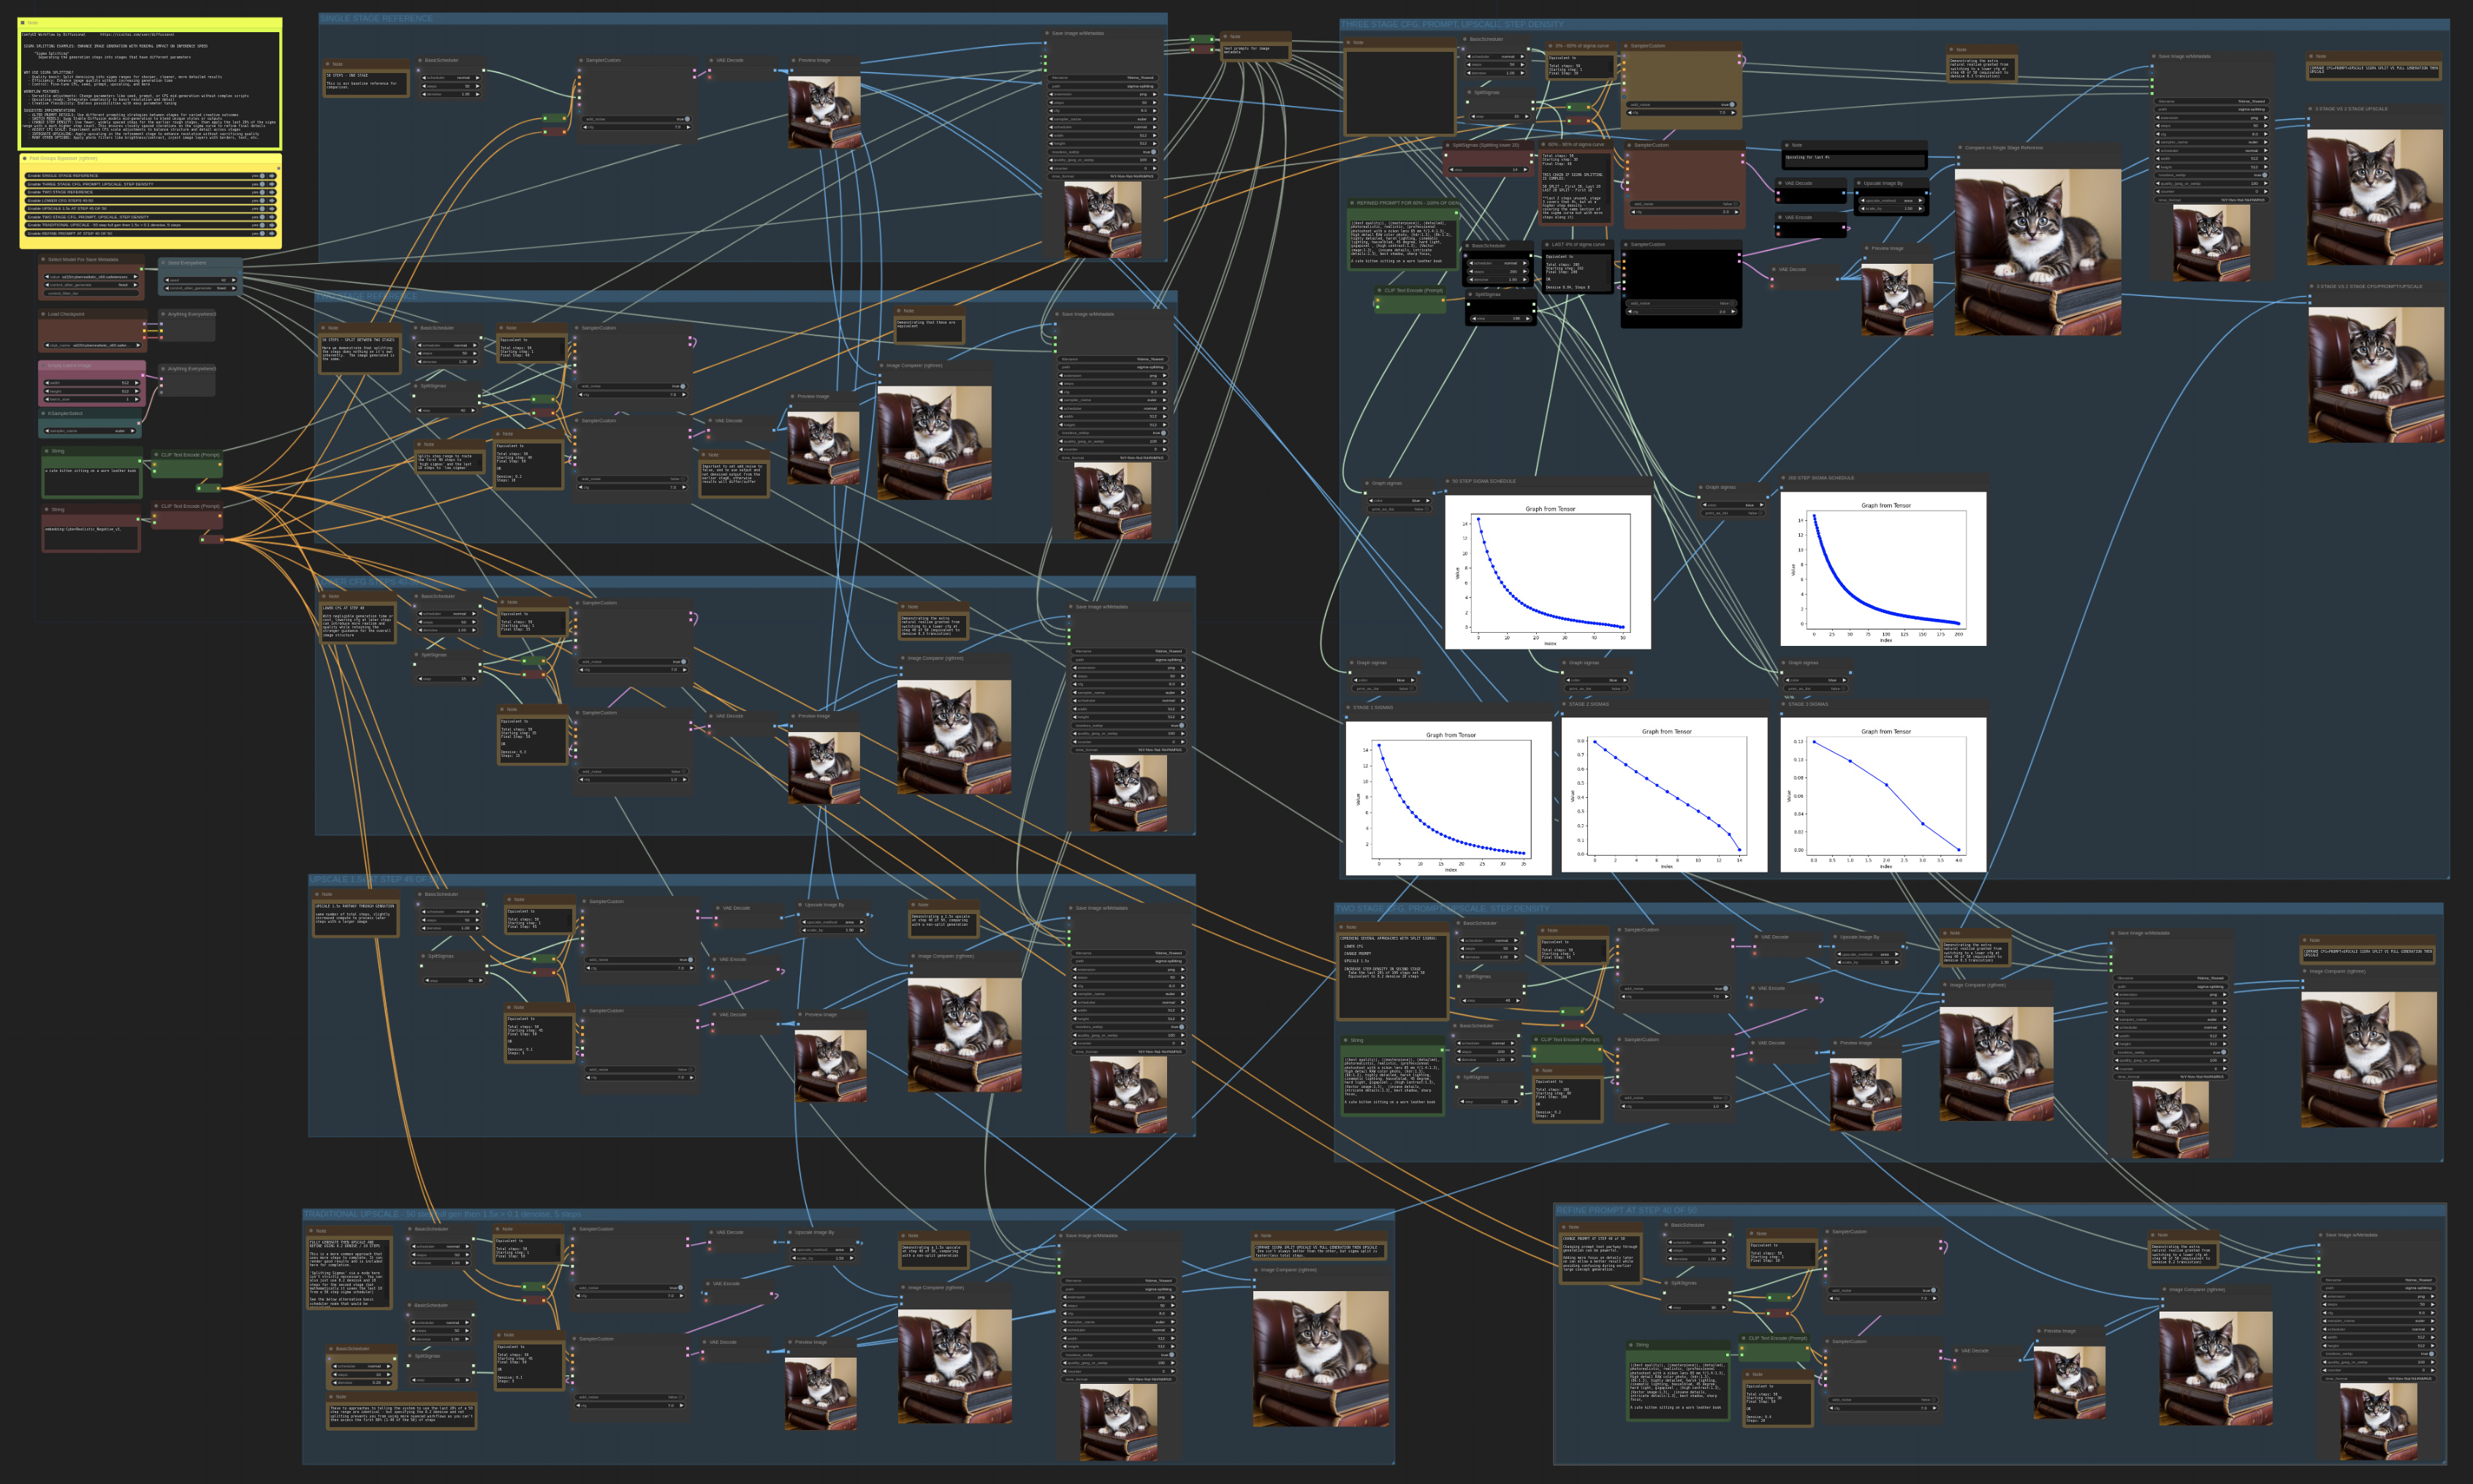
Task: Collapse the Load Checkpoint node with its title dot
Action: click(44, 314)
